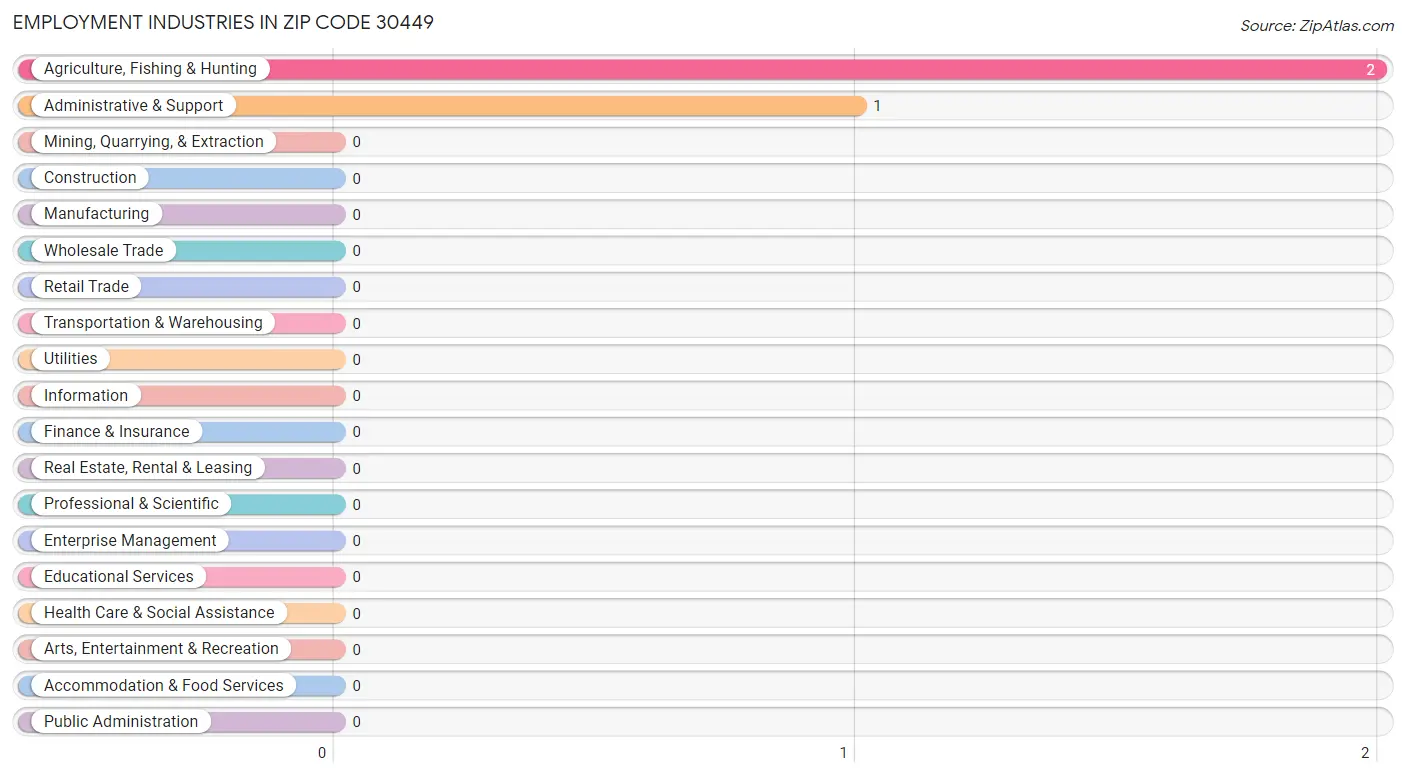
Task: Select the Information label
Action: pyautogui.click(x=86, y=395)
